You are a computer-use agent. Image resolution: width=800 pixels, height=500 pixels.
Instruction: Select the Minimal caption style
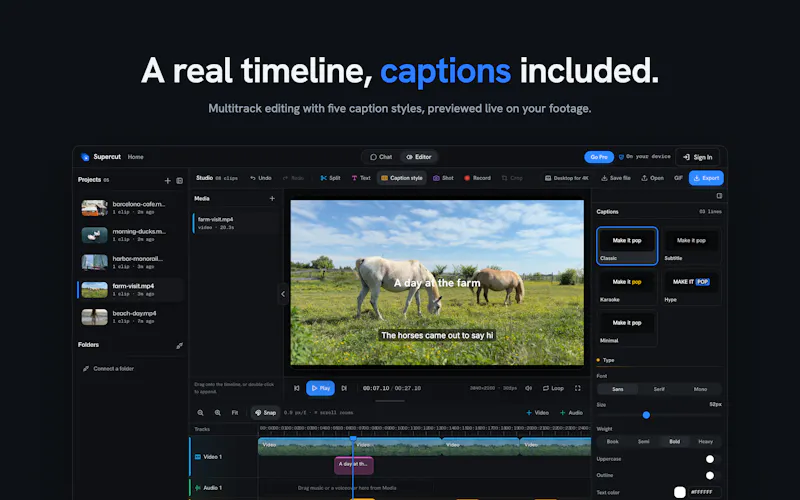(x=627, y=329)
